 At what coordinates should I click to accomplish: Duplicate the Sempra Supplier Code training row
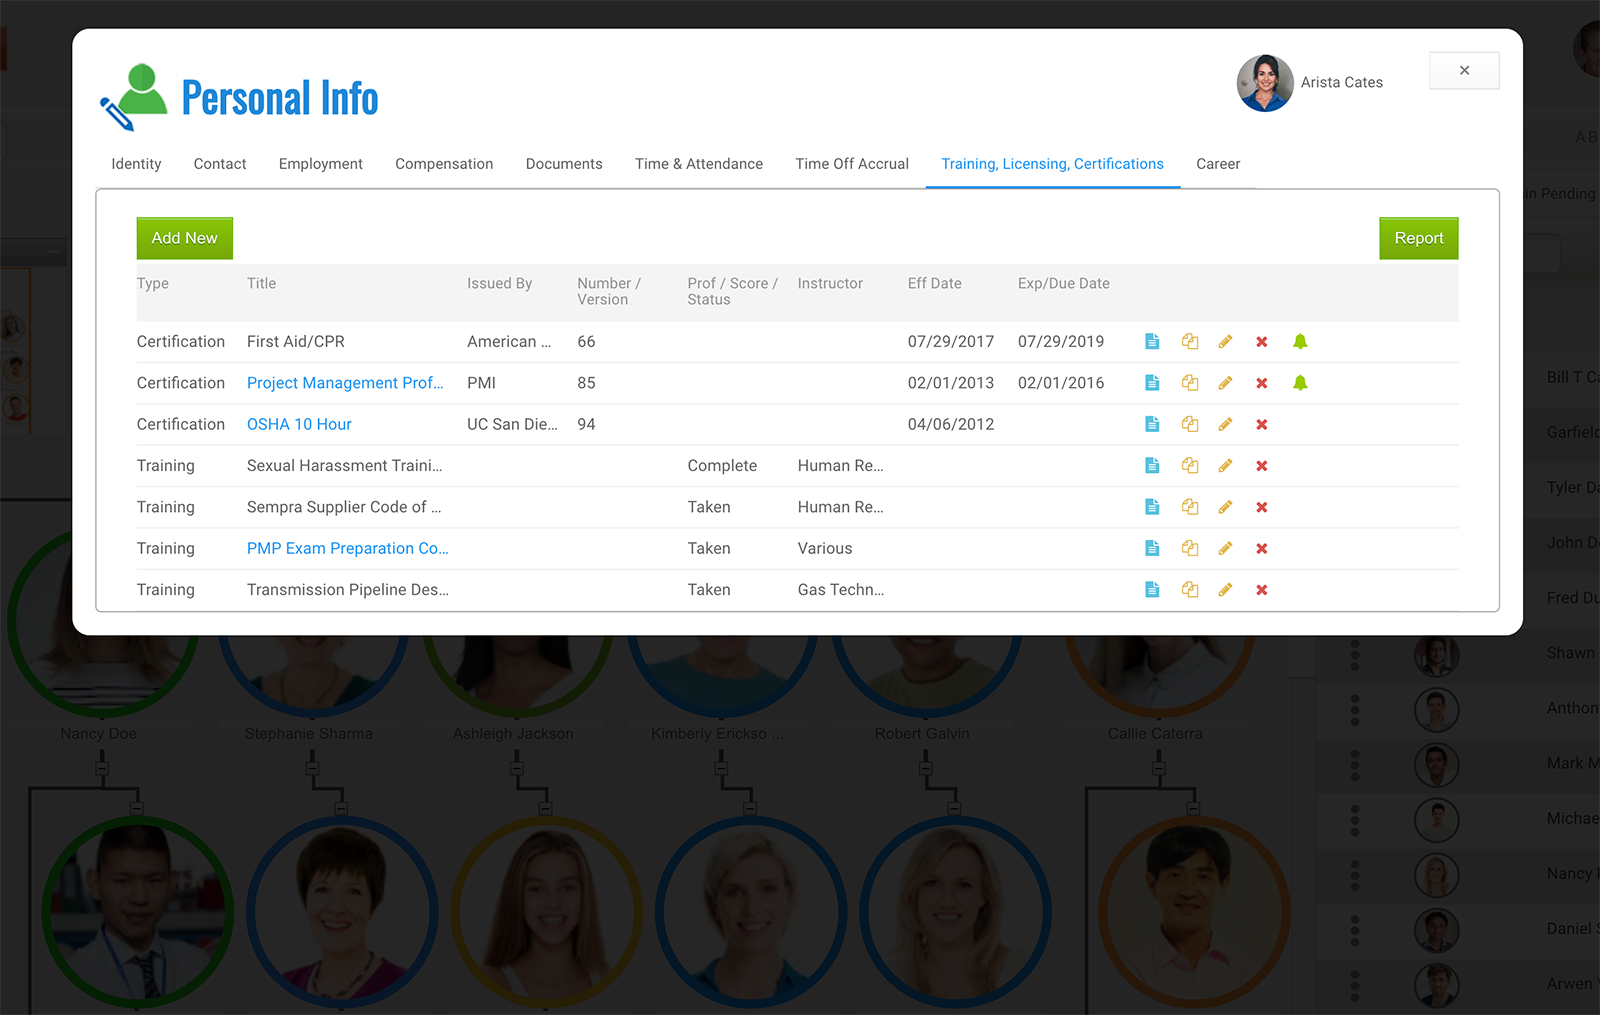point(1190,507)
